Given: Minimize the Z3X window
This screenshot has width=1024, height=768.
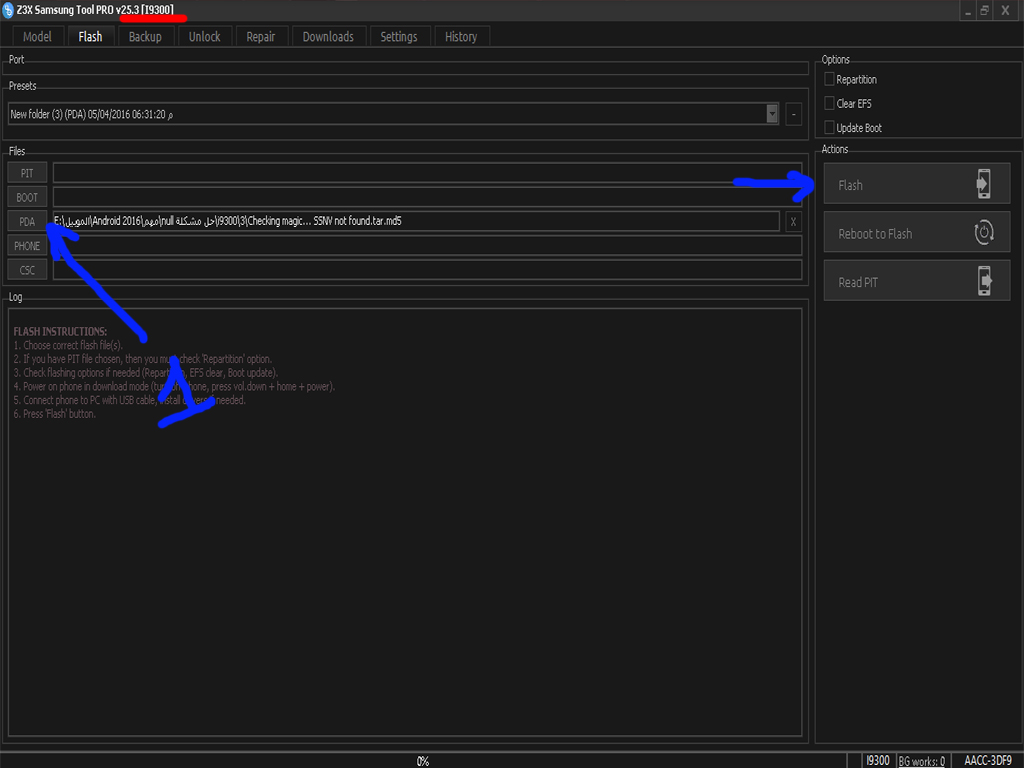Looking at the screenshot, I should [968, 10].
